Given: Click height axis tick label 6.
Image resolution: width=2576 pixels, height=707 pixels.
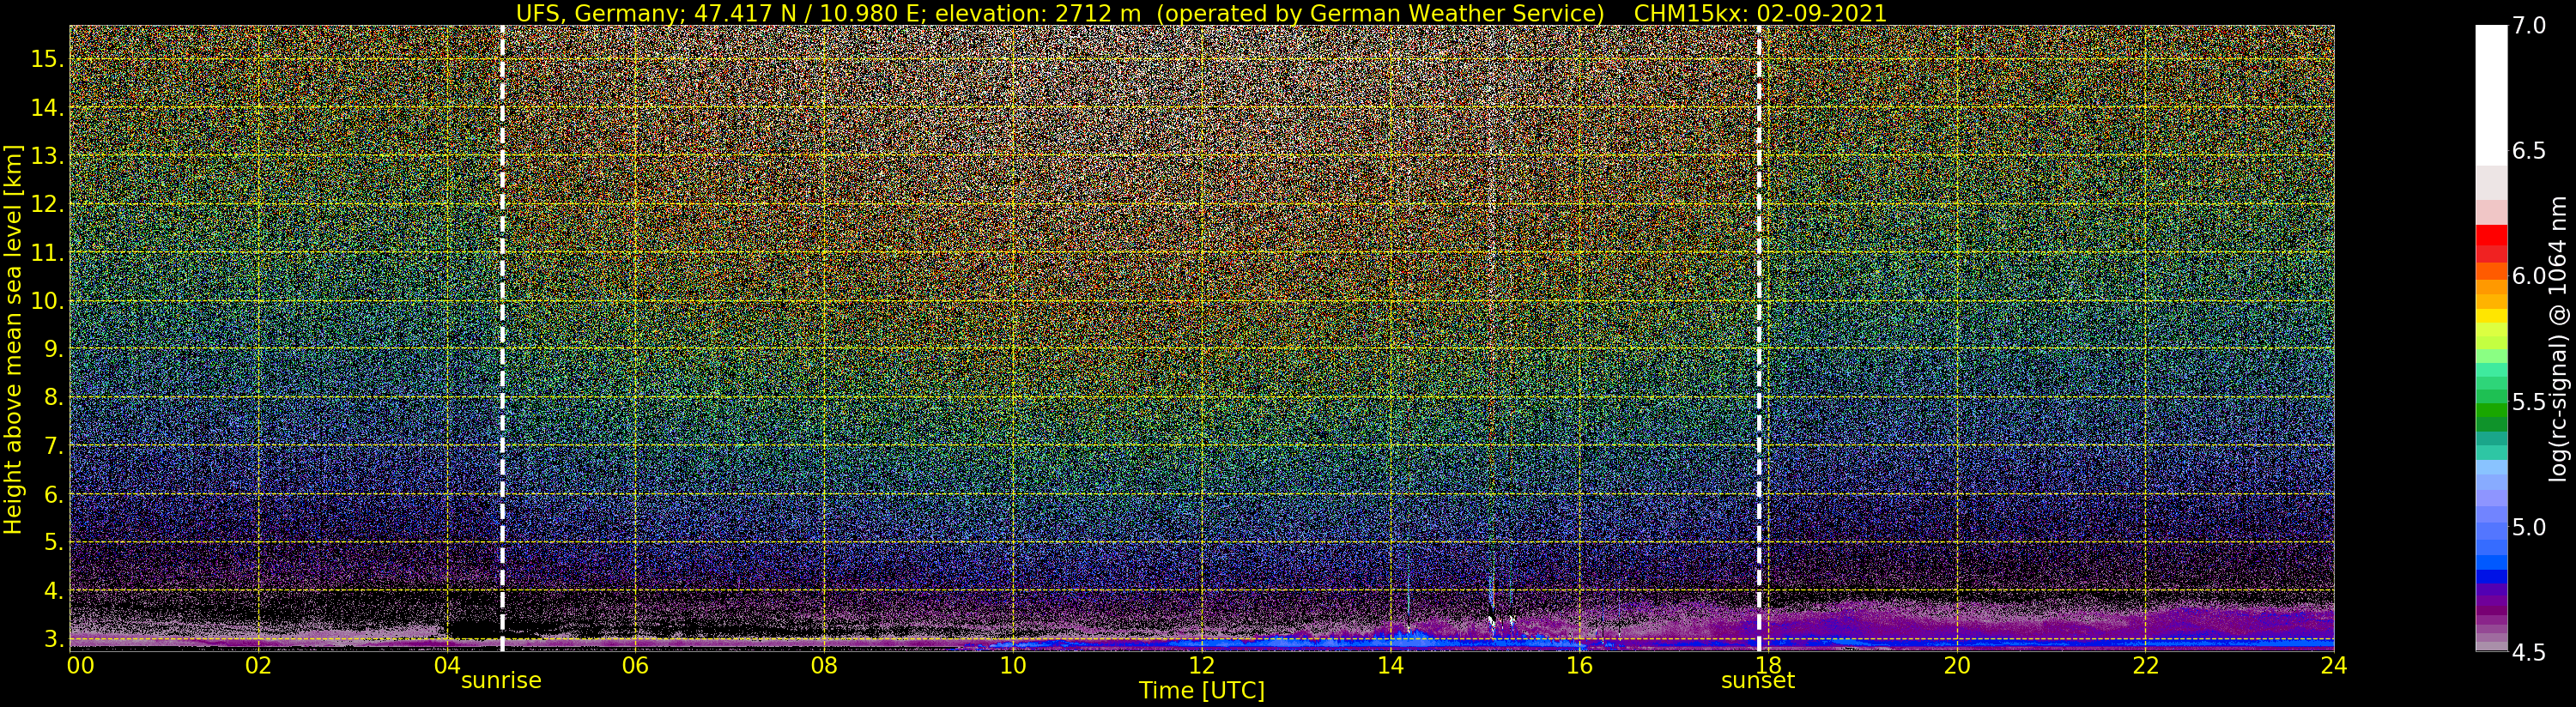Looking at the screenshot, I should point(54,494).
